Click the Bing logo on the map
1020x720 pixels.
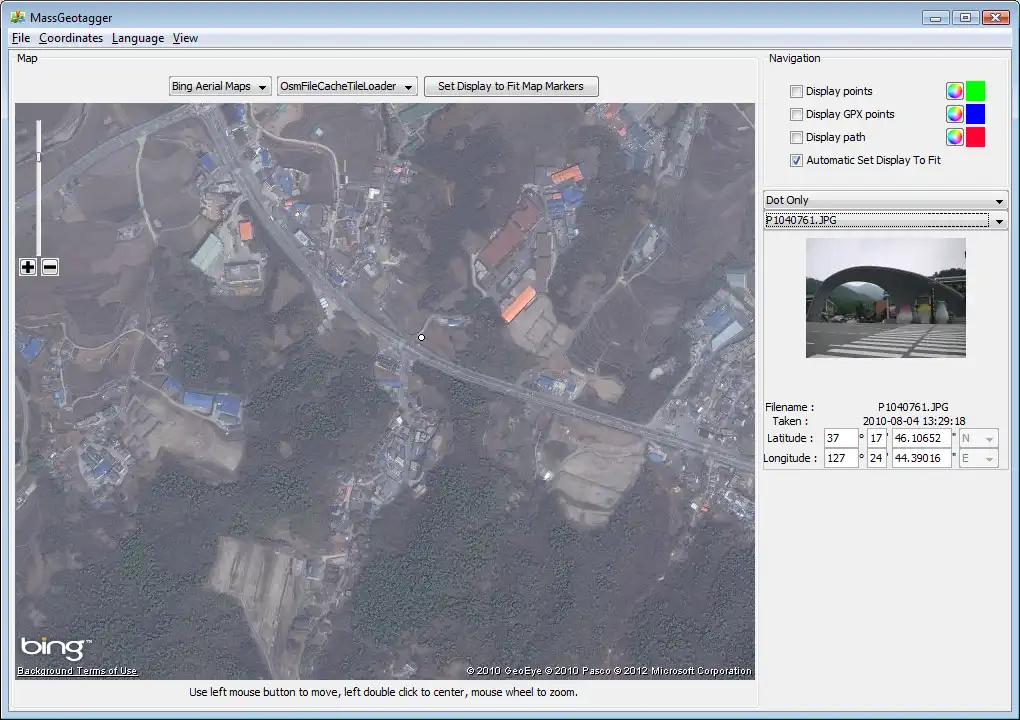(55, 648)
